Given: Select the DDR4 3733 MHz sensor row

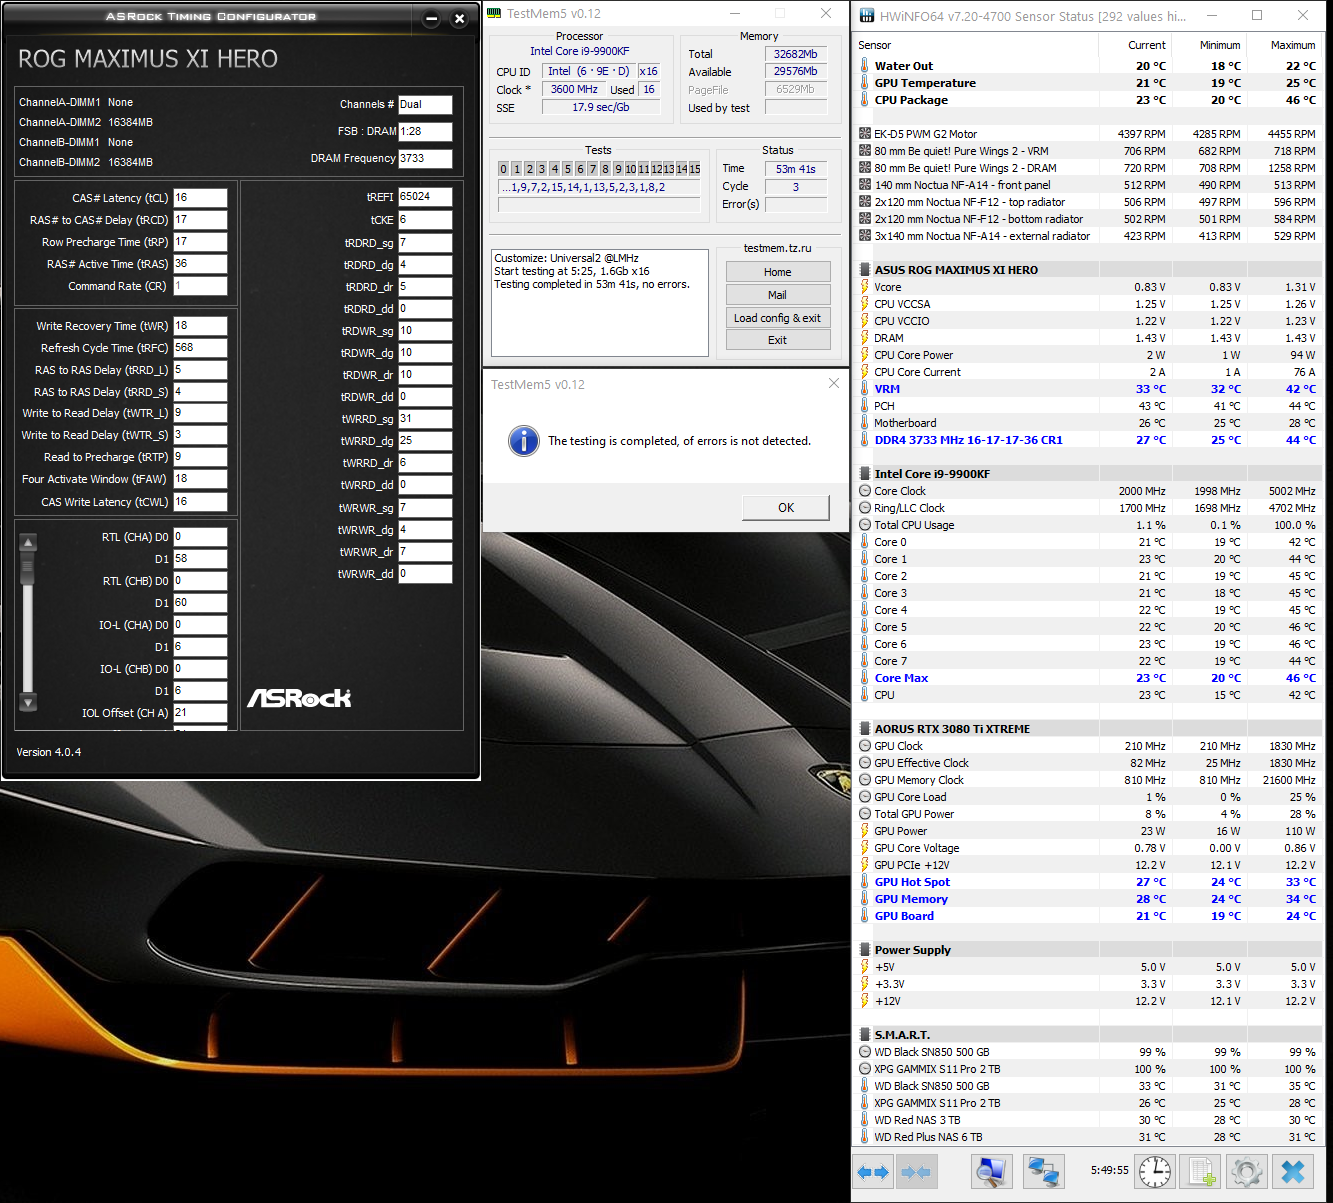Looking at the screenshot, I should 968,440.
